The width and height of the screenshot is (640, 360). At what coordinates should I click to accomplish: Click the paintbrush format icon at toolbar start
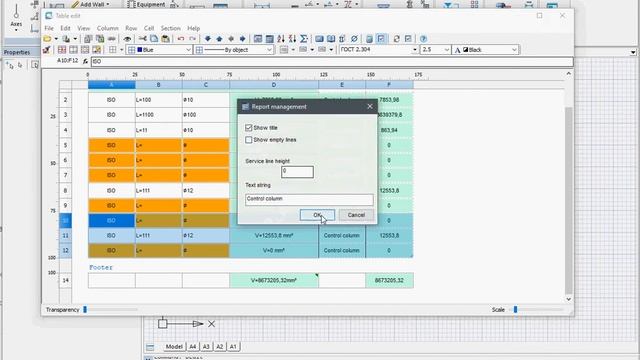47,50
